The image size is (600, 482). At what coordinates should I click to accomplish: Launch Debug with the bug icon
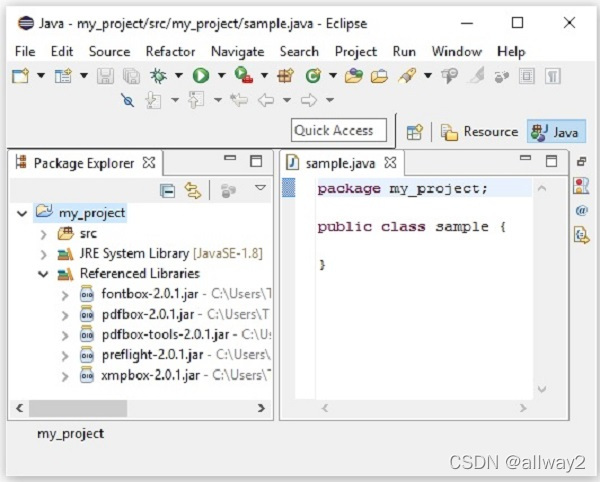tap(158, 76)
